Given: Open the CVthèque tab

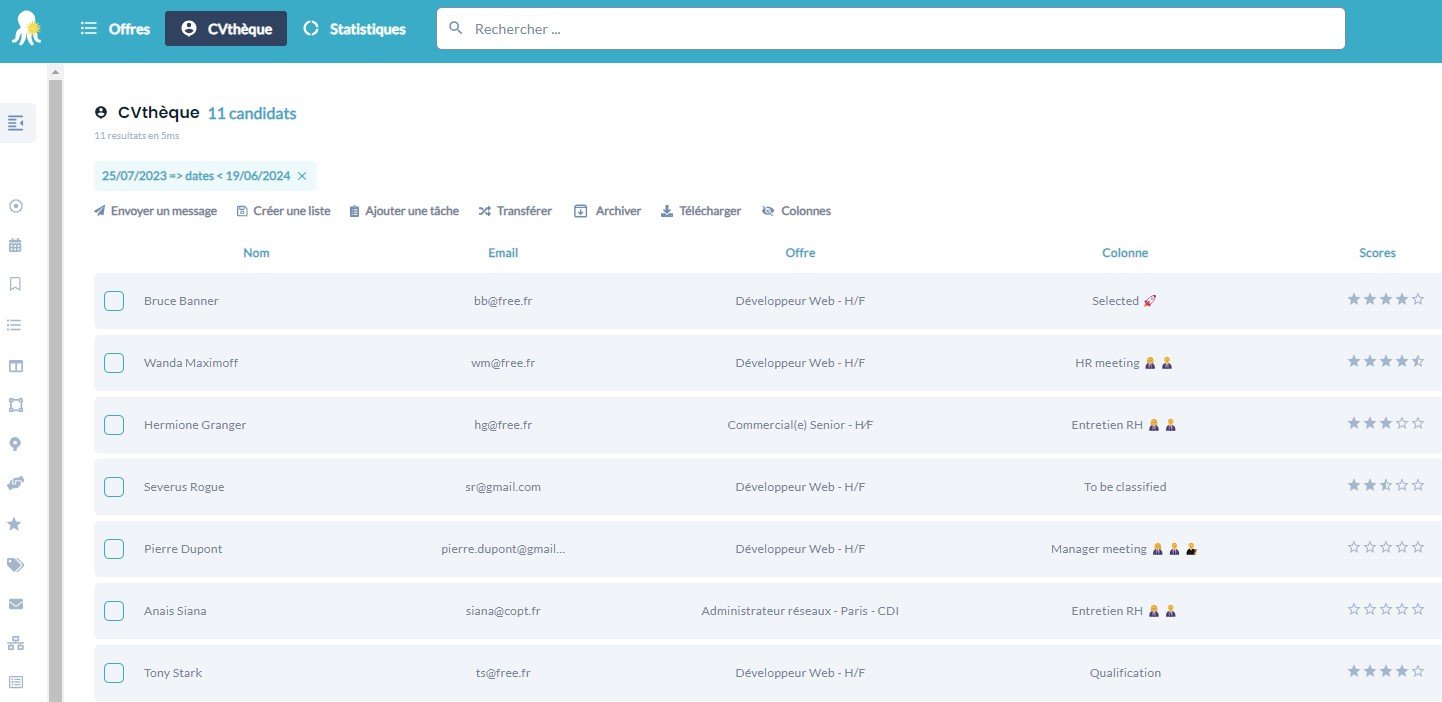Looking at the screenshot, I should point(226,29).
